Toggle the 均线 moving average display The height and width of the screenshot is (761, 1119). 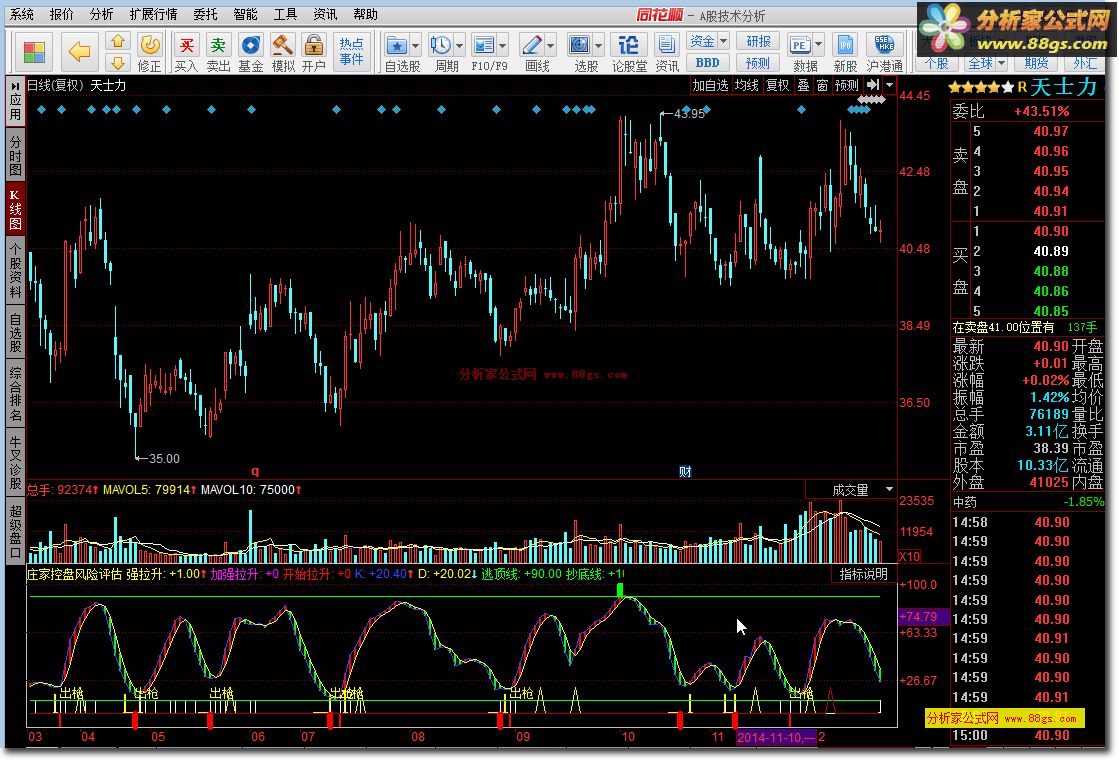(x=746, y=86)
